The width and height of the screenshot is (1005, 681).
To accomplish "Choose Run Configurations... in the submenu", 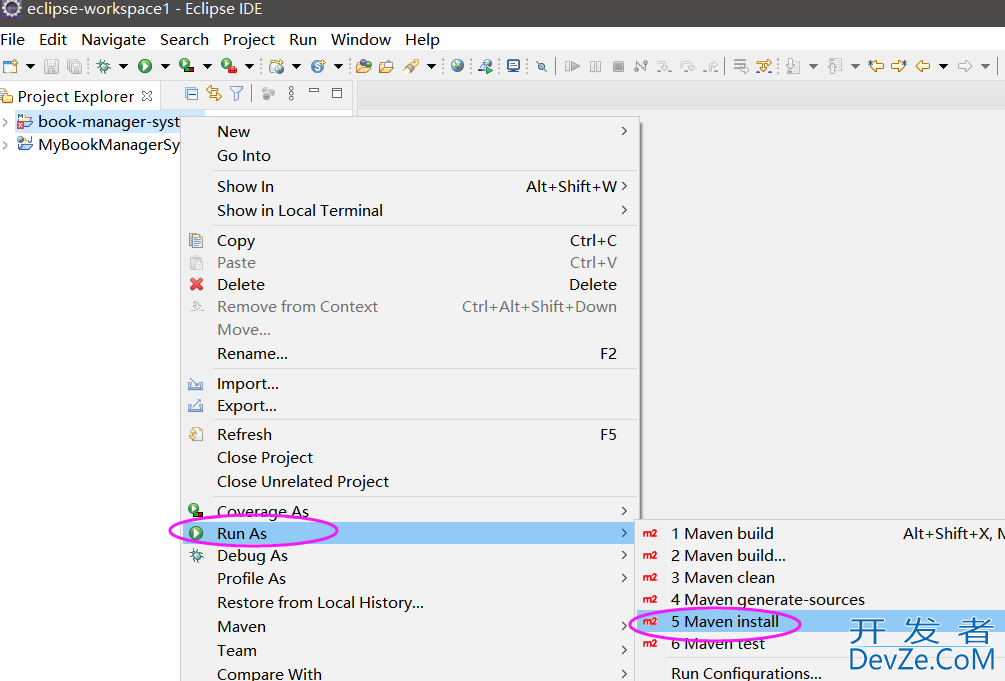I will click(x=820, y=673).
